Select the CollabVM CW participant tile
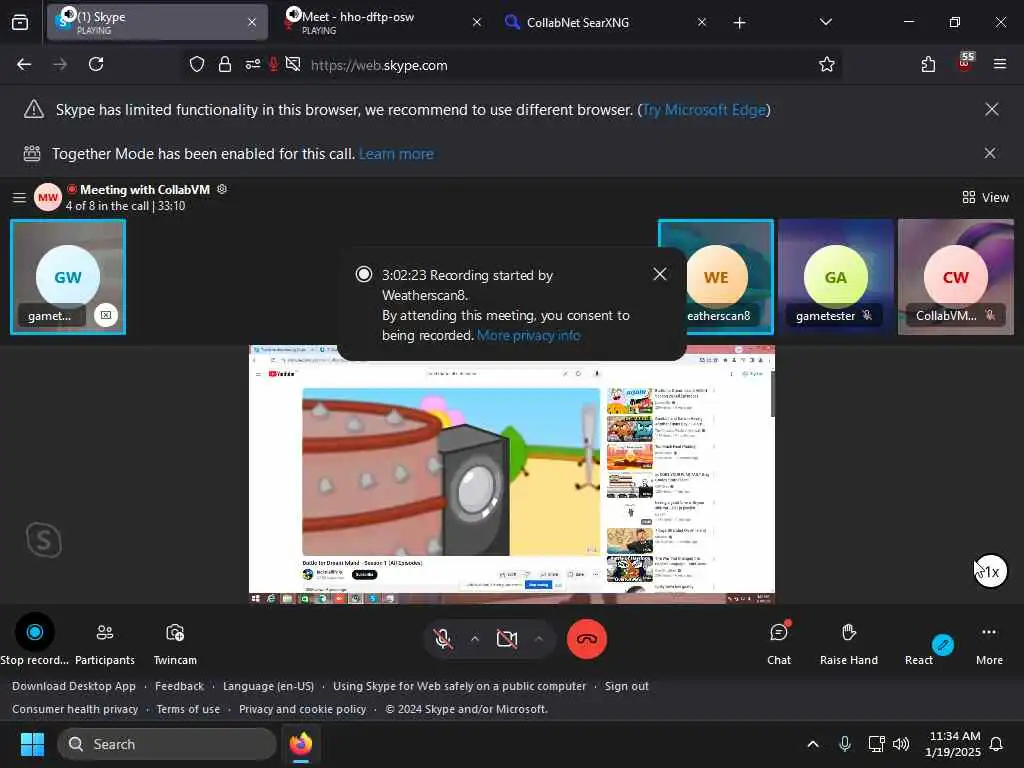The width and height of the screenshot is (1024, 768). (x=955, y=277)
